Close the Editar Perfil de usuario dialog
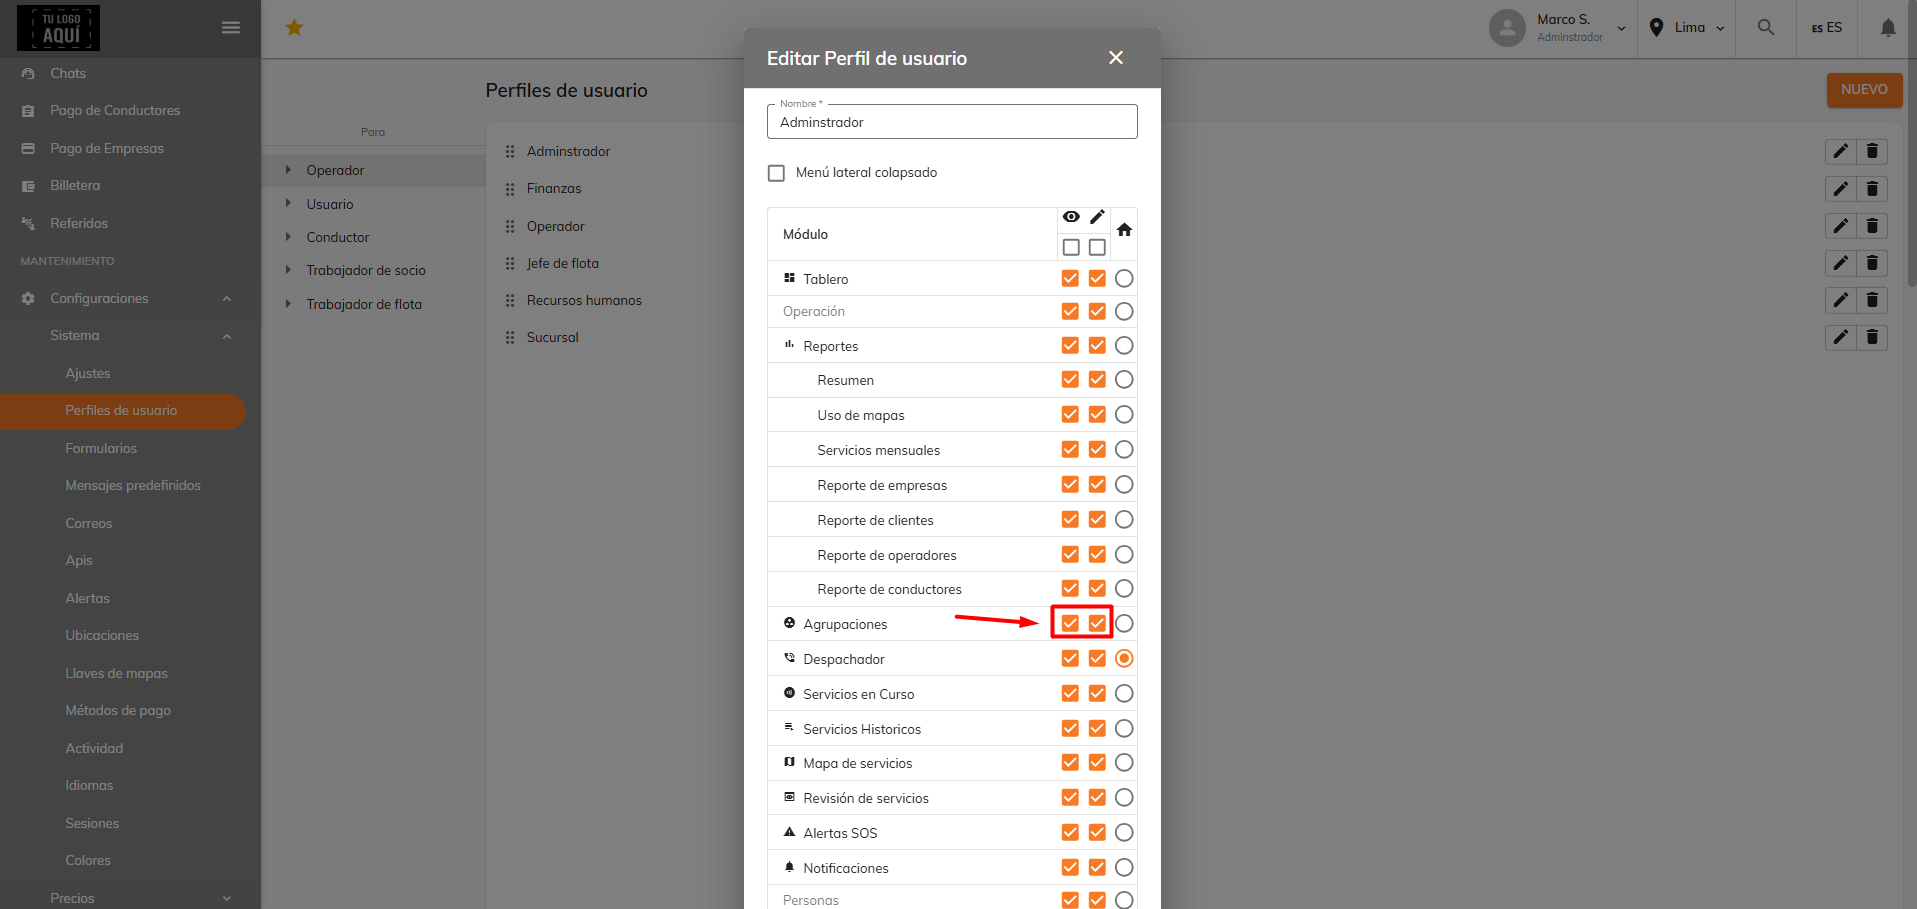 [1116, 58]
